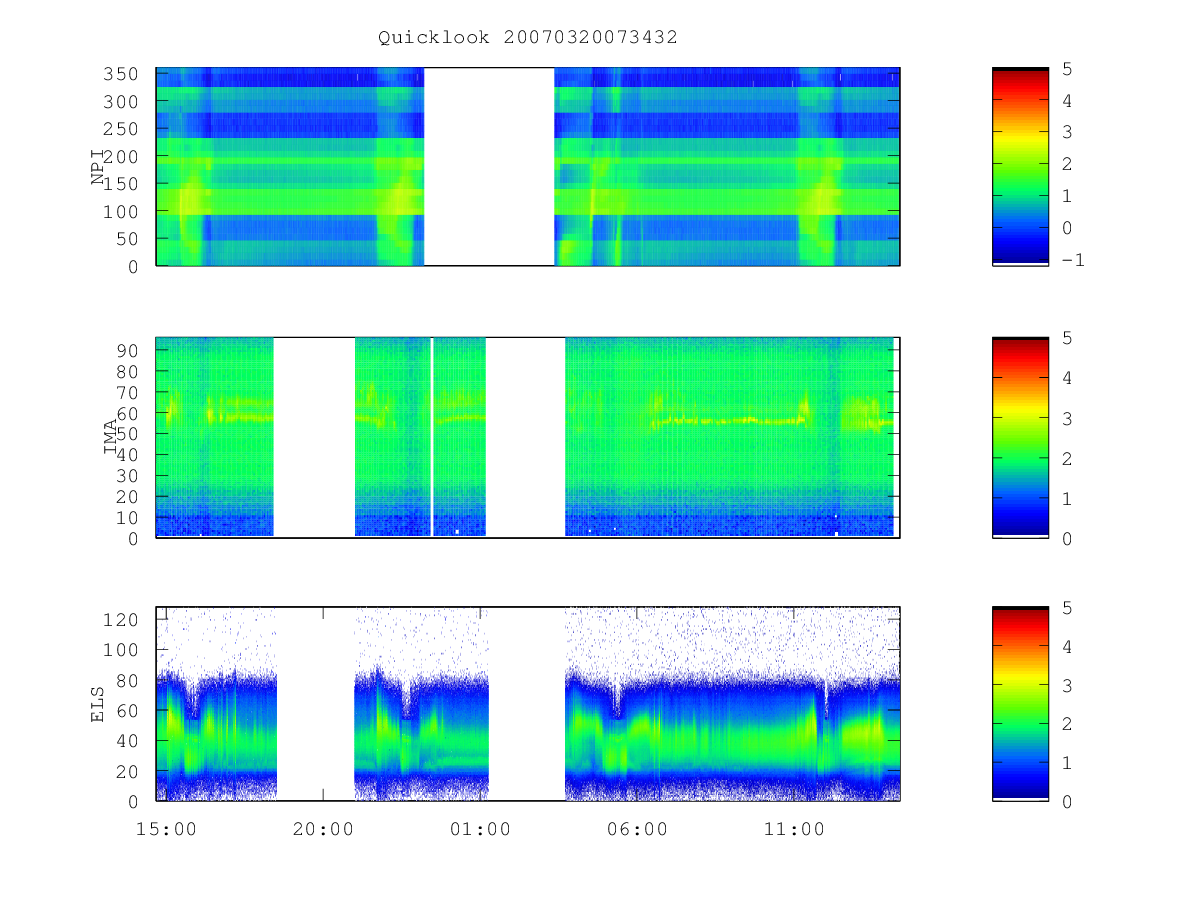
Task: Click the 20:00 time tick label
Action: coord(323,830)
